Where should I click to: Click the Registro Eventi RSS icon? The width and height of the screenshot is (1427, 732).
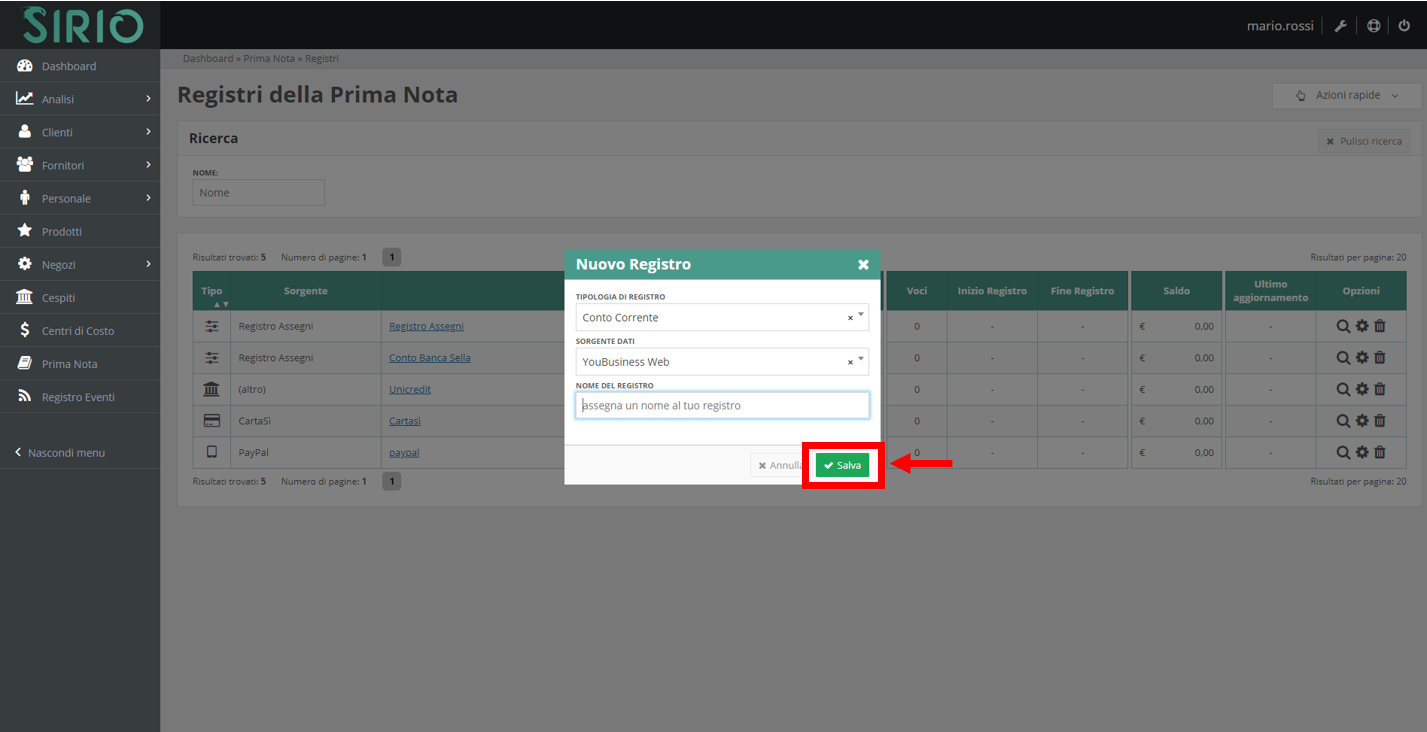click(x=25, y=397)
